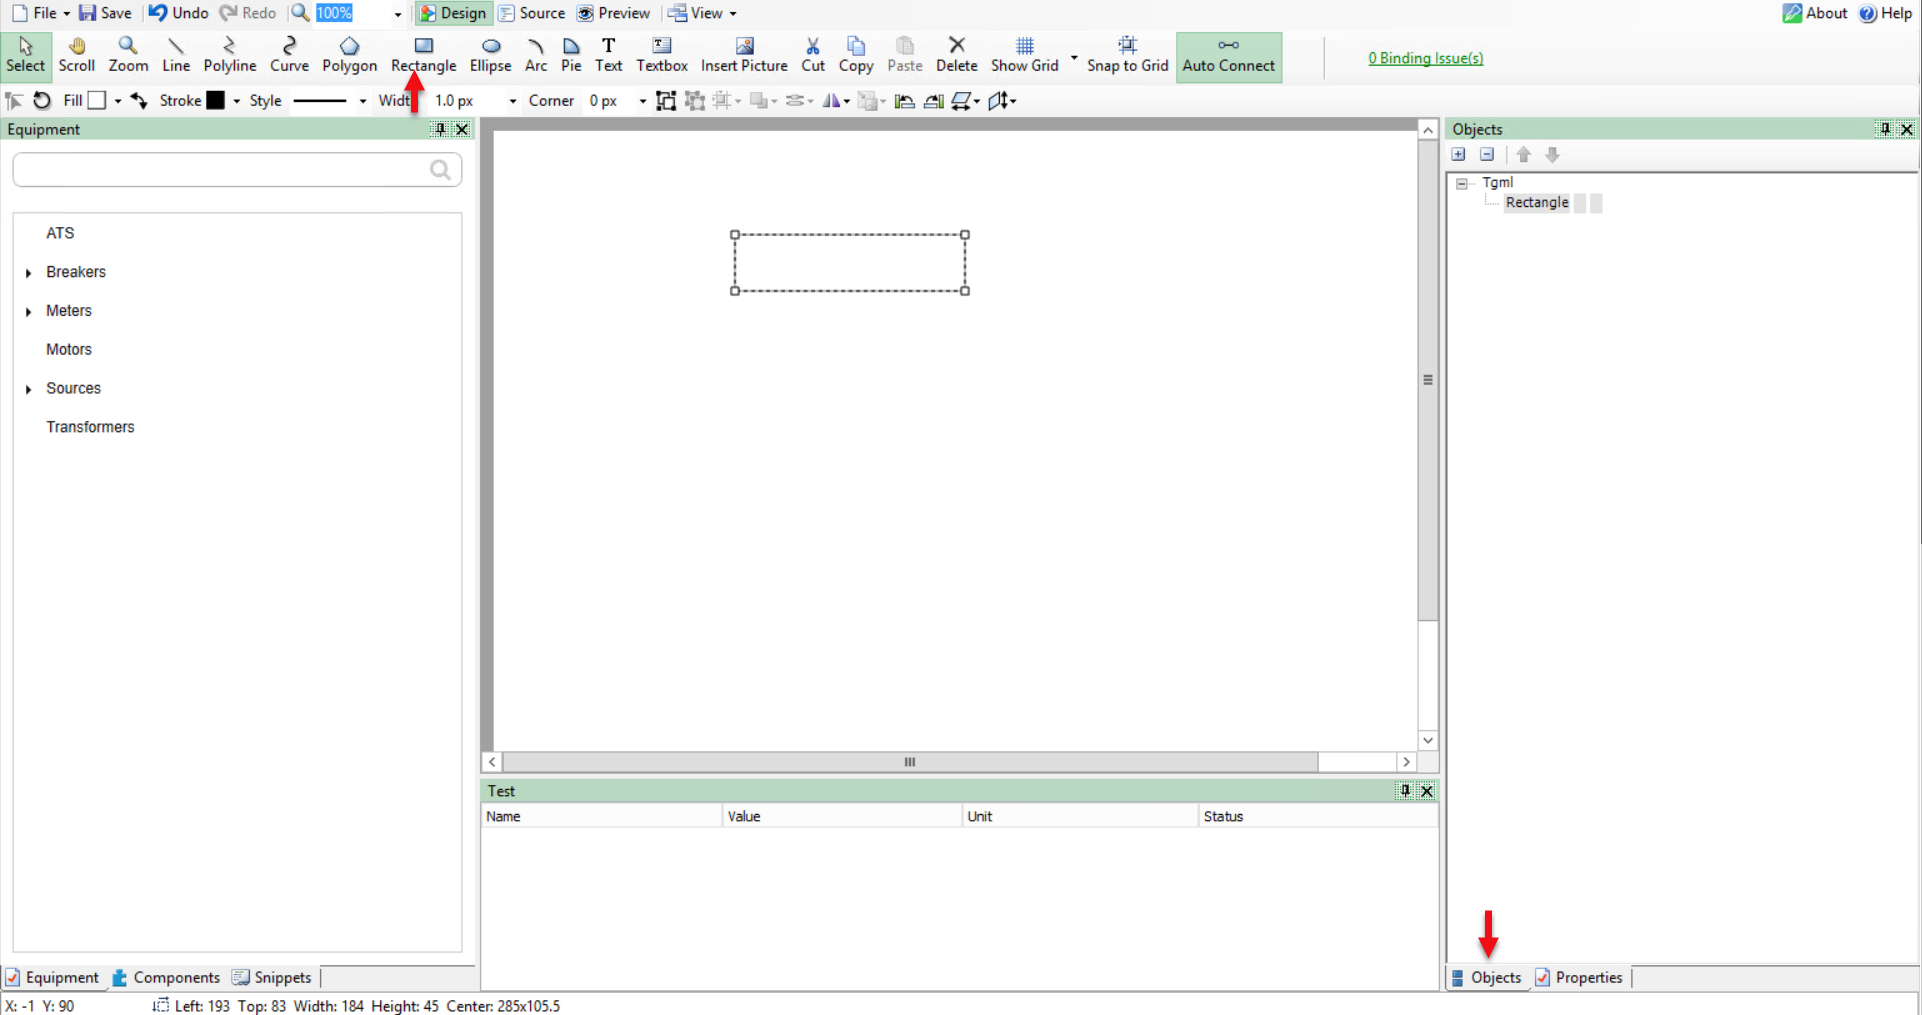Click the black Stroke color swatch
Image resolution: width=1922 pixels, height=1015 pixels.
point(215,100)
